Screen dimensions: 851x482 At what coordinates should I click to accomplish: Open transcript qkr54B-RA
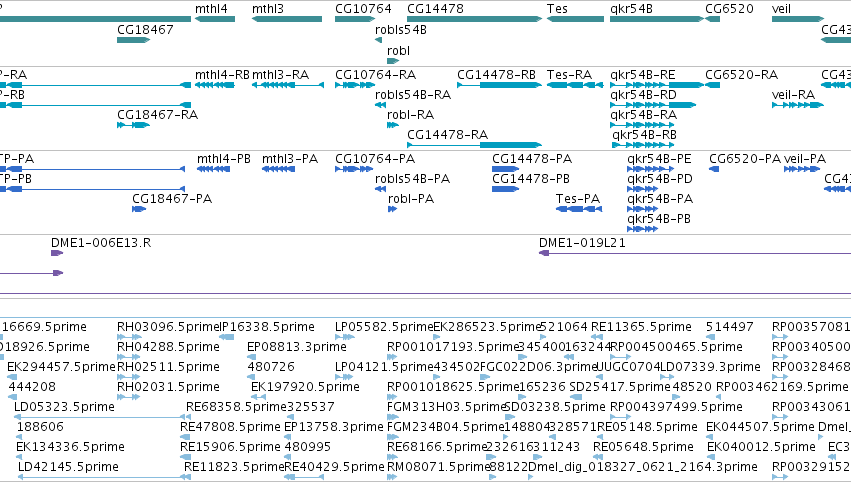[x=643, y=115]
